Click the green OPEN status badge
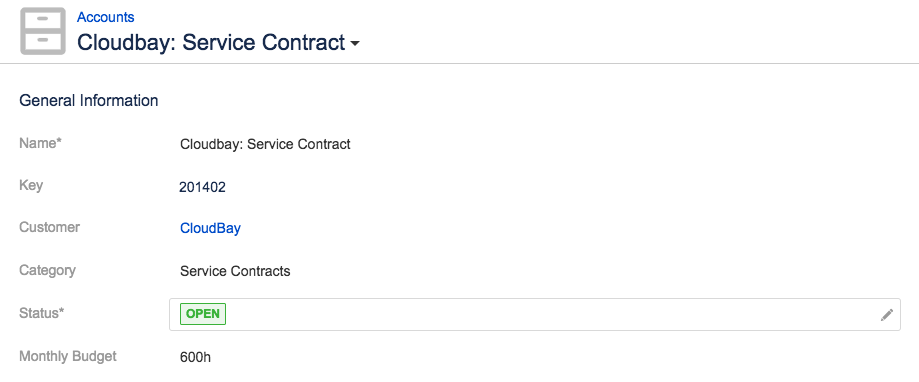The image size is (919, 382). [x=203, y=313]
